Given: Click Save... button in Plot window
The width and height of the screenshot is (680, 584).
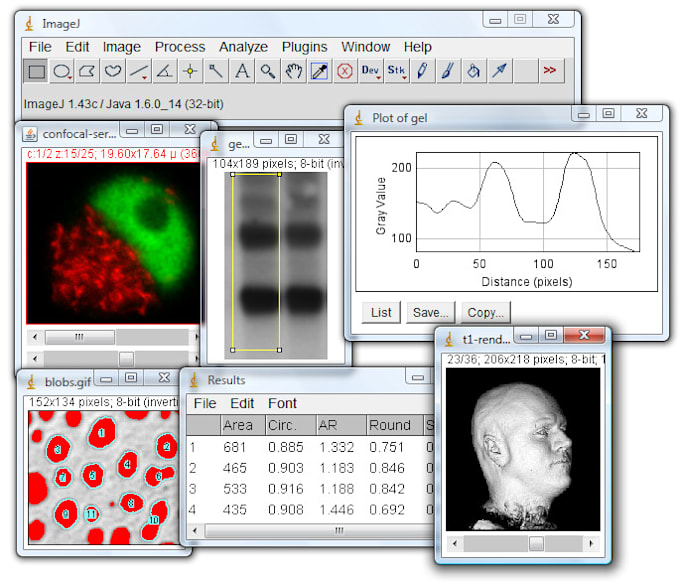Looking at the screenshot, I should pos(431,313).
